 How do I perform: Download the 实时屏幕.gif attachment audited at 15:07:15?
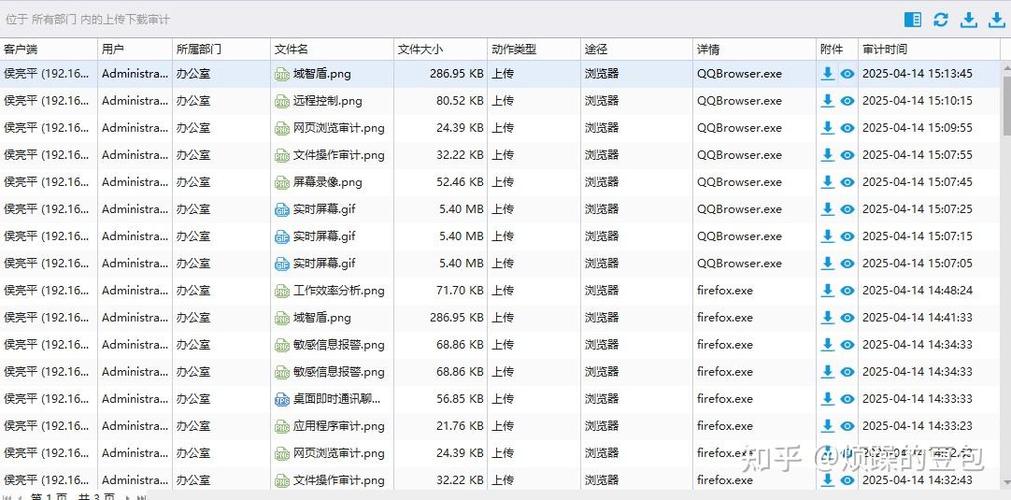(x=827, y=236)
